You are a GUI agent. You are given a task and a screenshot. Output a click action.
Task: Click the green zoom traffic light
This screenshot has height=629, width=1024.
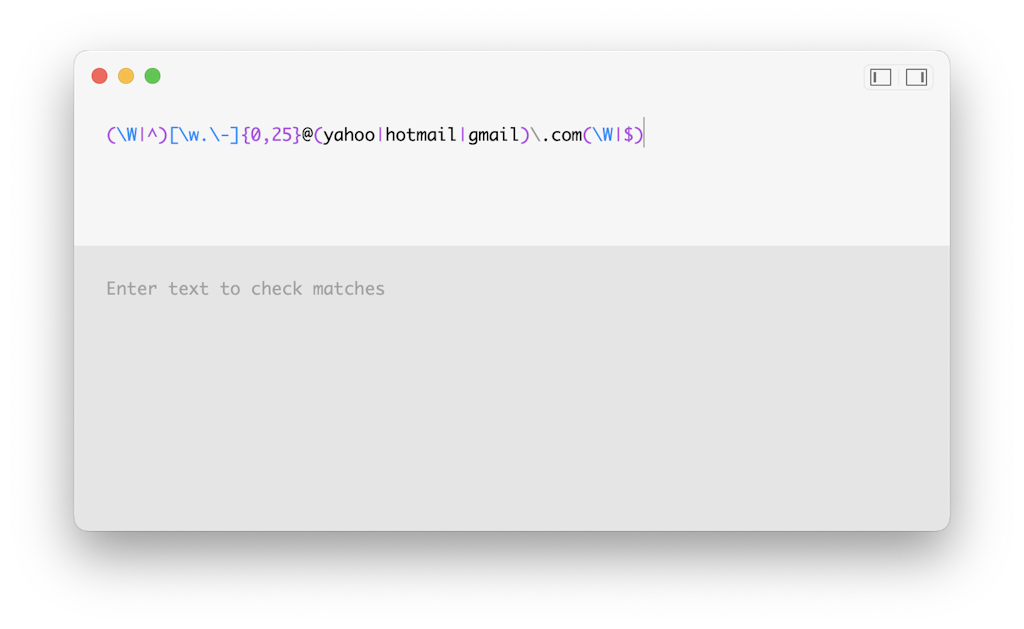coord(152,75)
